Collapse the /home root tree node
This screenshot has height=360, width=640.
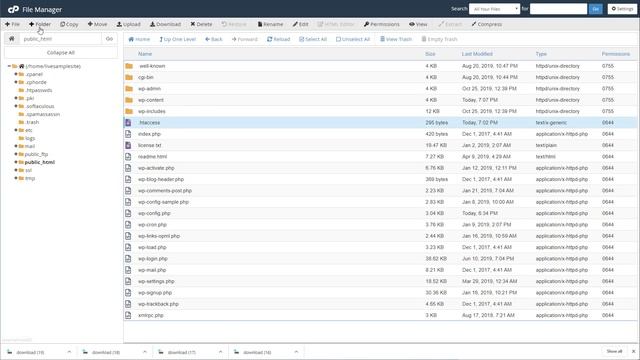(x=9, y=66)
